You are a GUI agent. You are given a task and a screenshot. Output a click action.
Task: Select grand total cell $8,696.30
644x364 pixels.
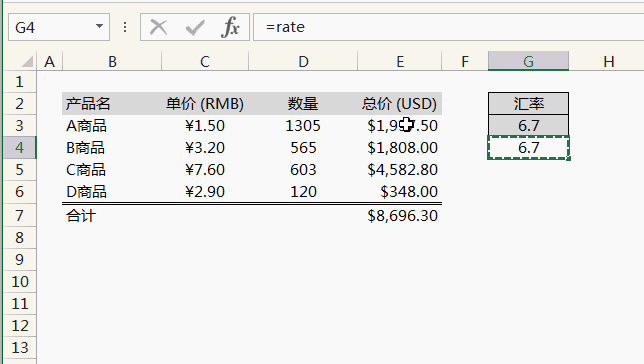click(x=400, y=215)
